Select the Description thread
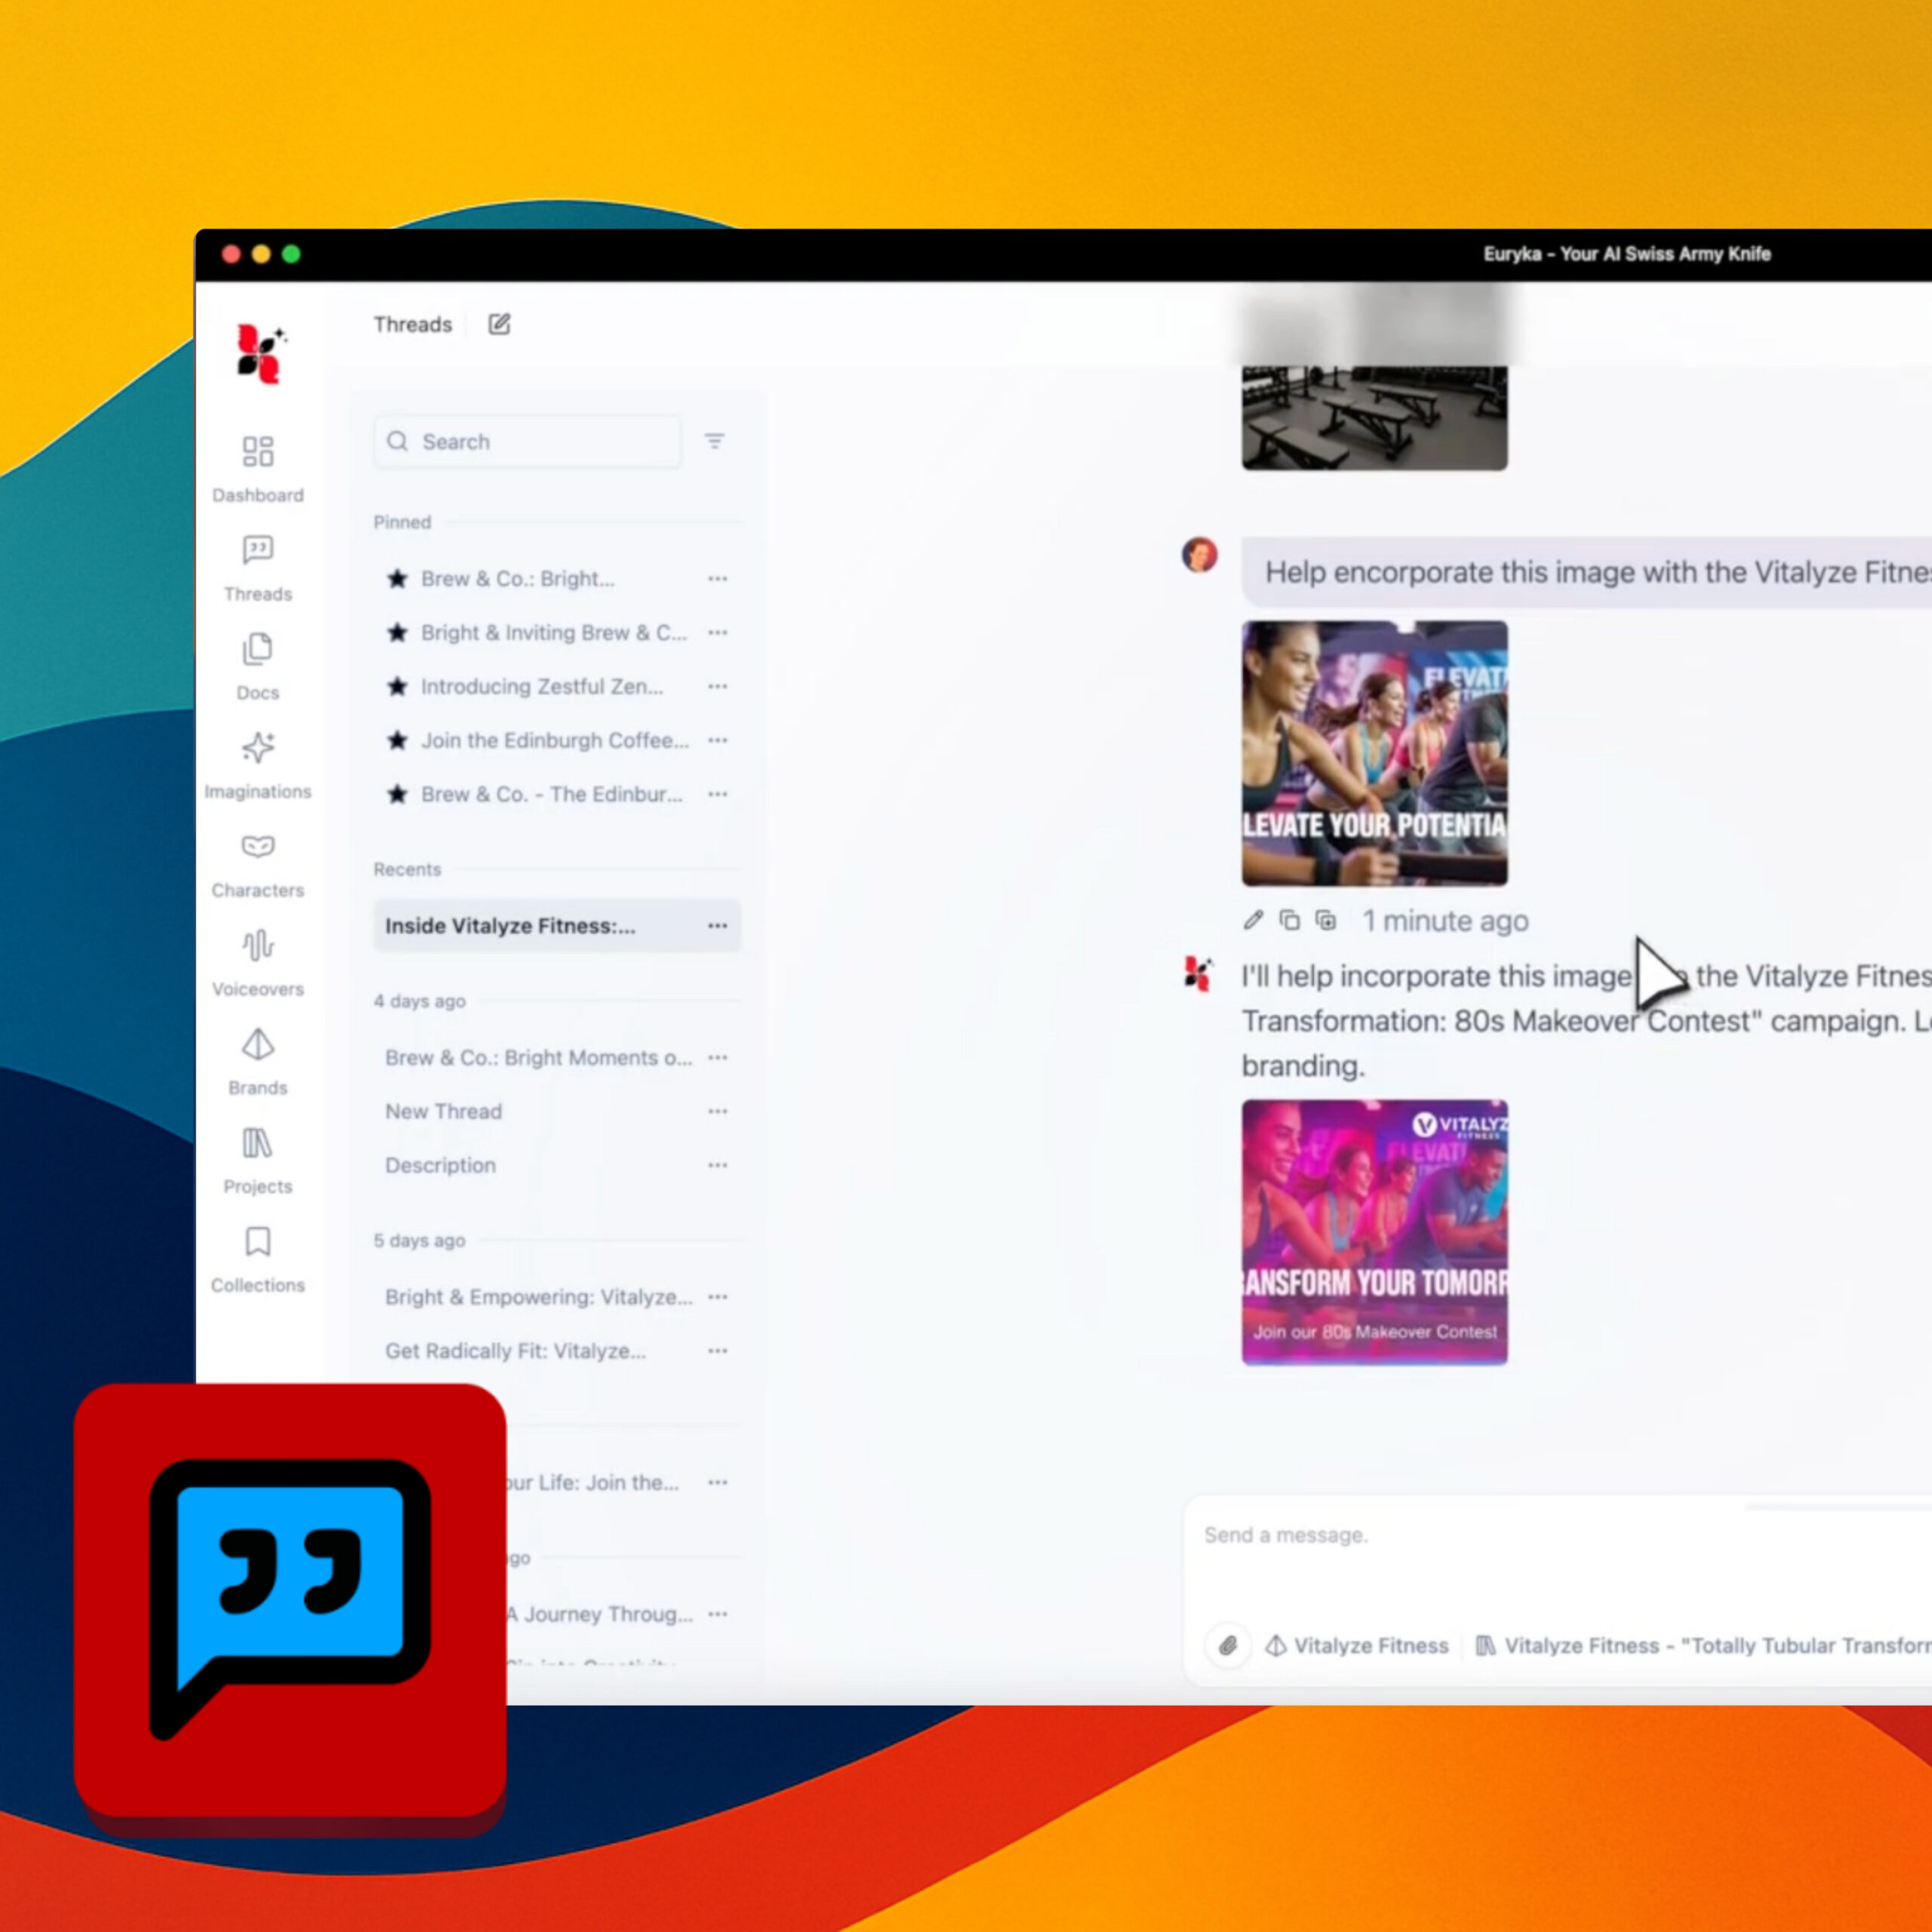The height and width of the screenshot is (1932, 1932). point(441,1166)
